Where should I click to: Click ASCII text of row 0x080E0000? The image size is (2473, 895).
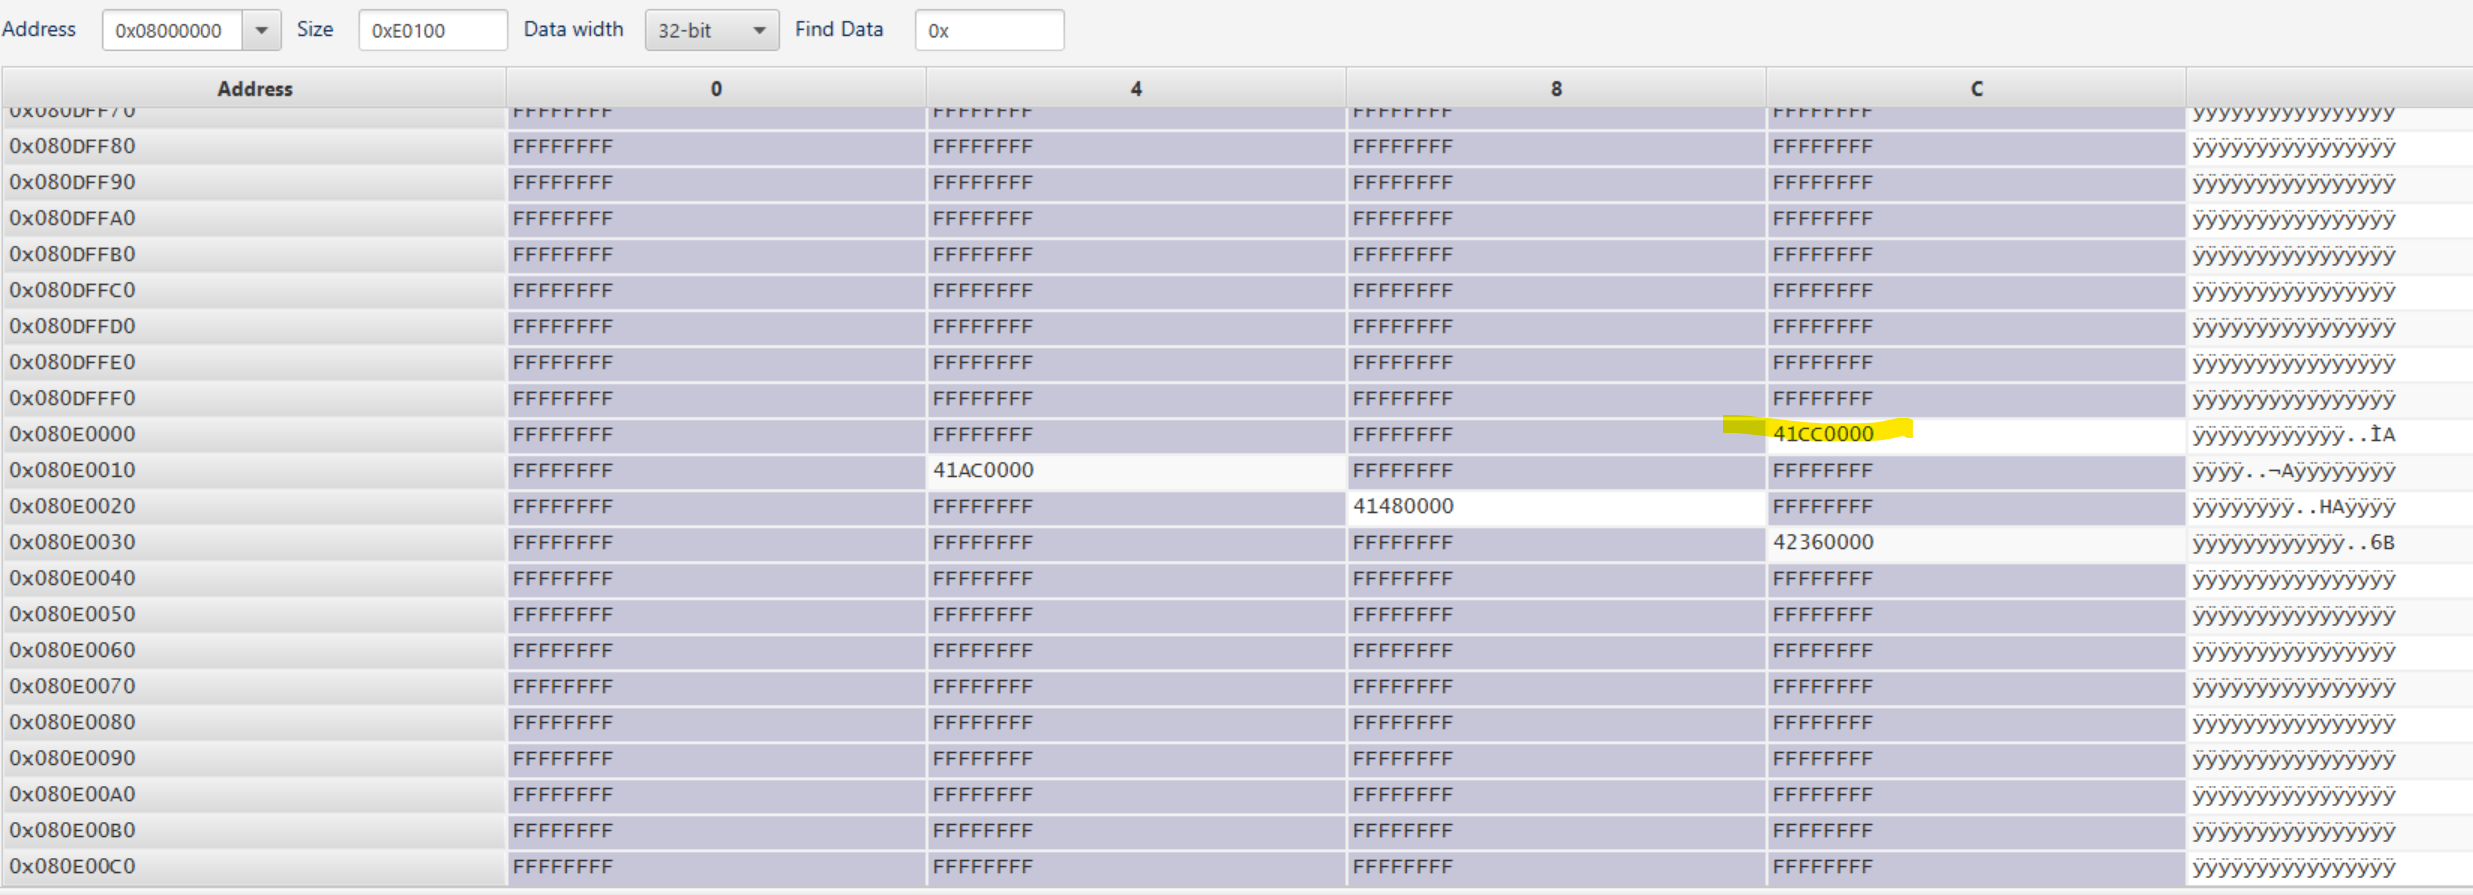click(2294, 435)
